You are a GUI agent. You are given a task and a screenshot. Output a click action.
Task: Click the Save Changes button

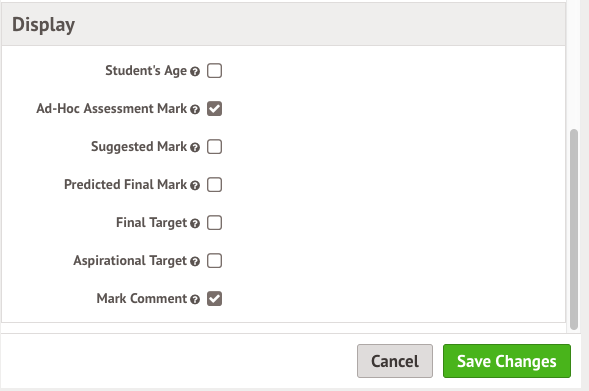pos(507,361)
